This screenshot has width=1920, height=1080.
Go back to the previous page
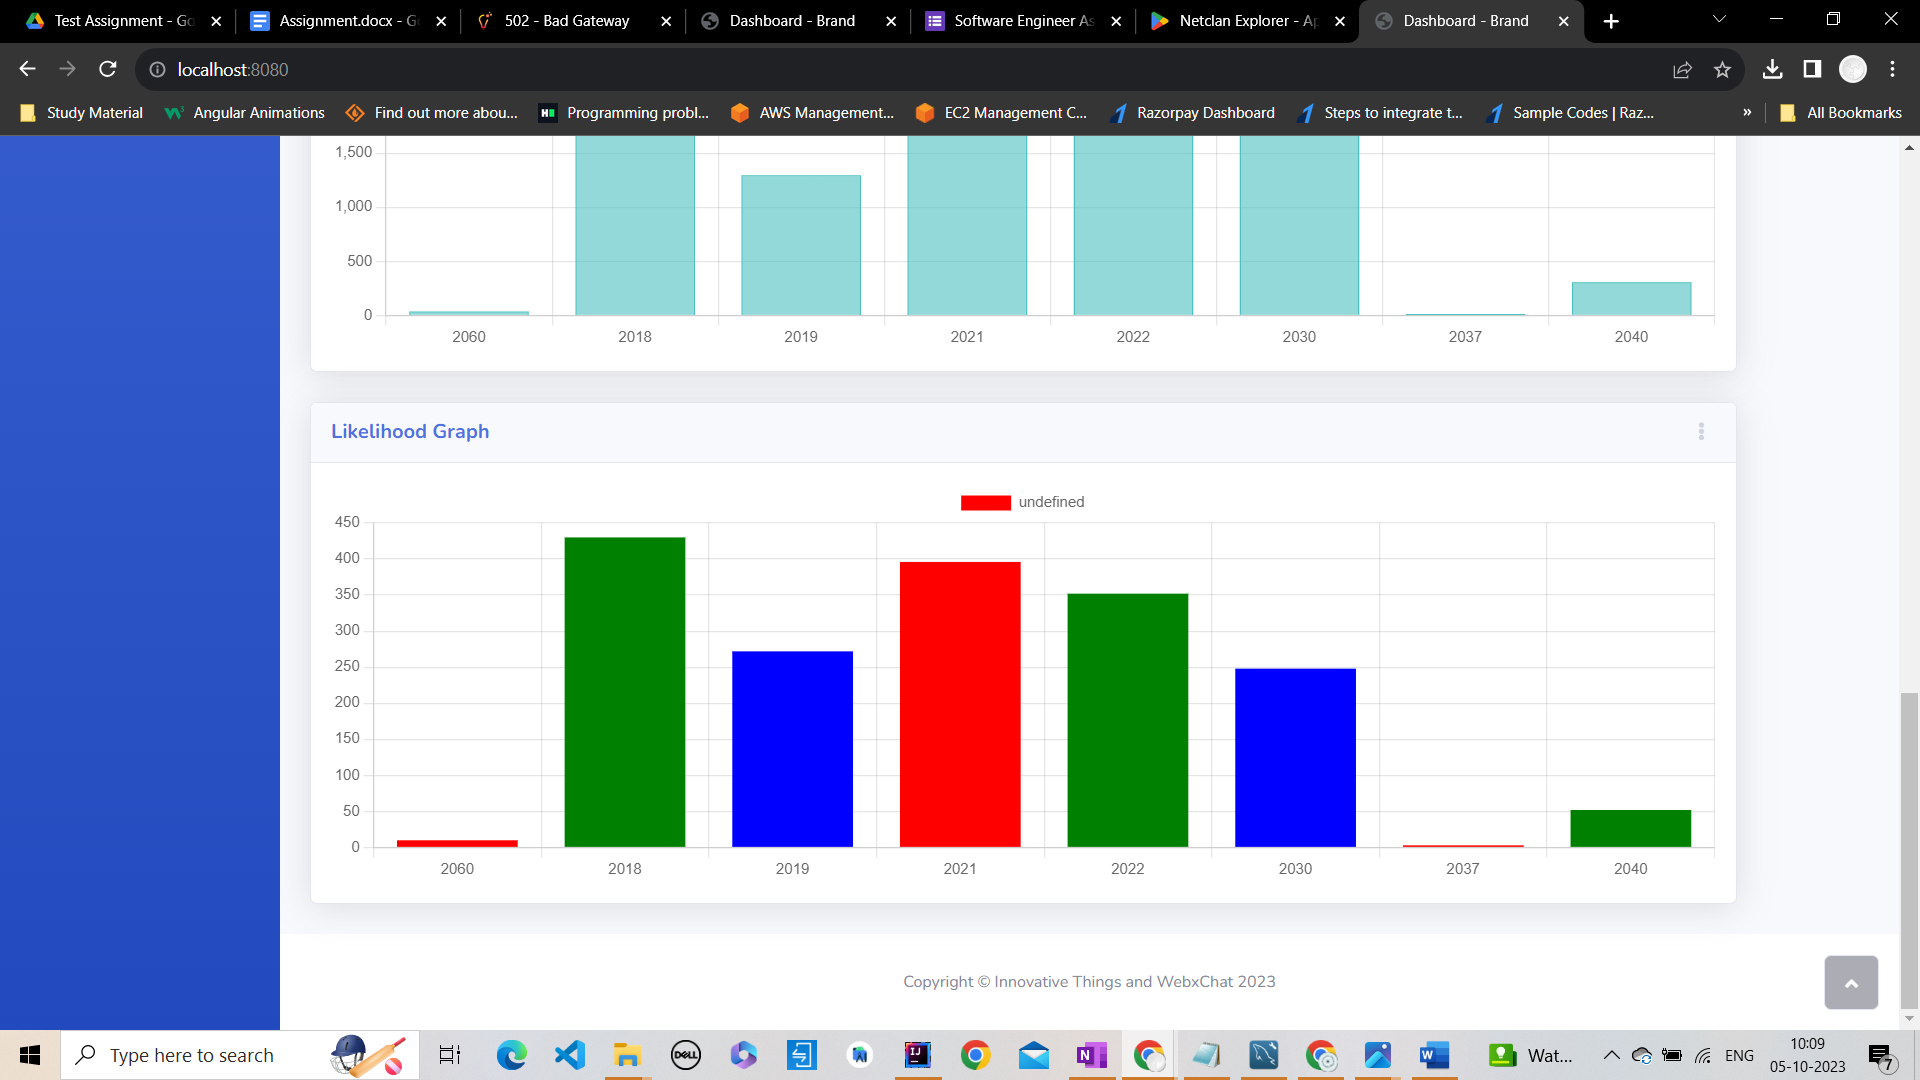pos(27,69)
